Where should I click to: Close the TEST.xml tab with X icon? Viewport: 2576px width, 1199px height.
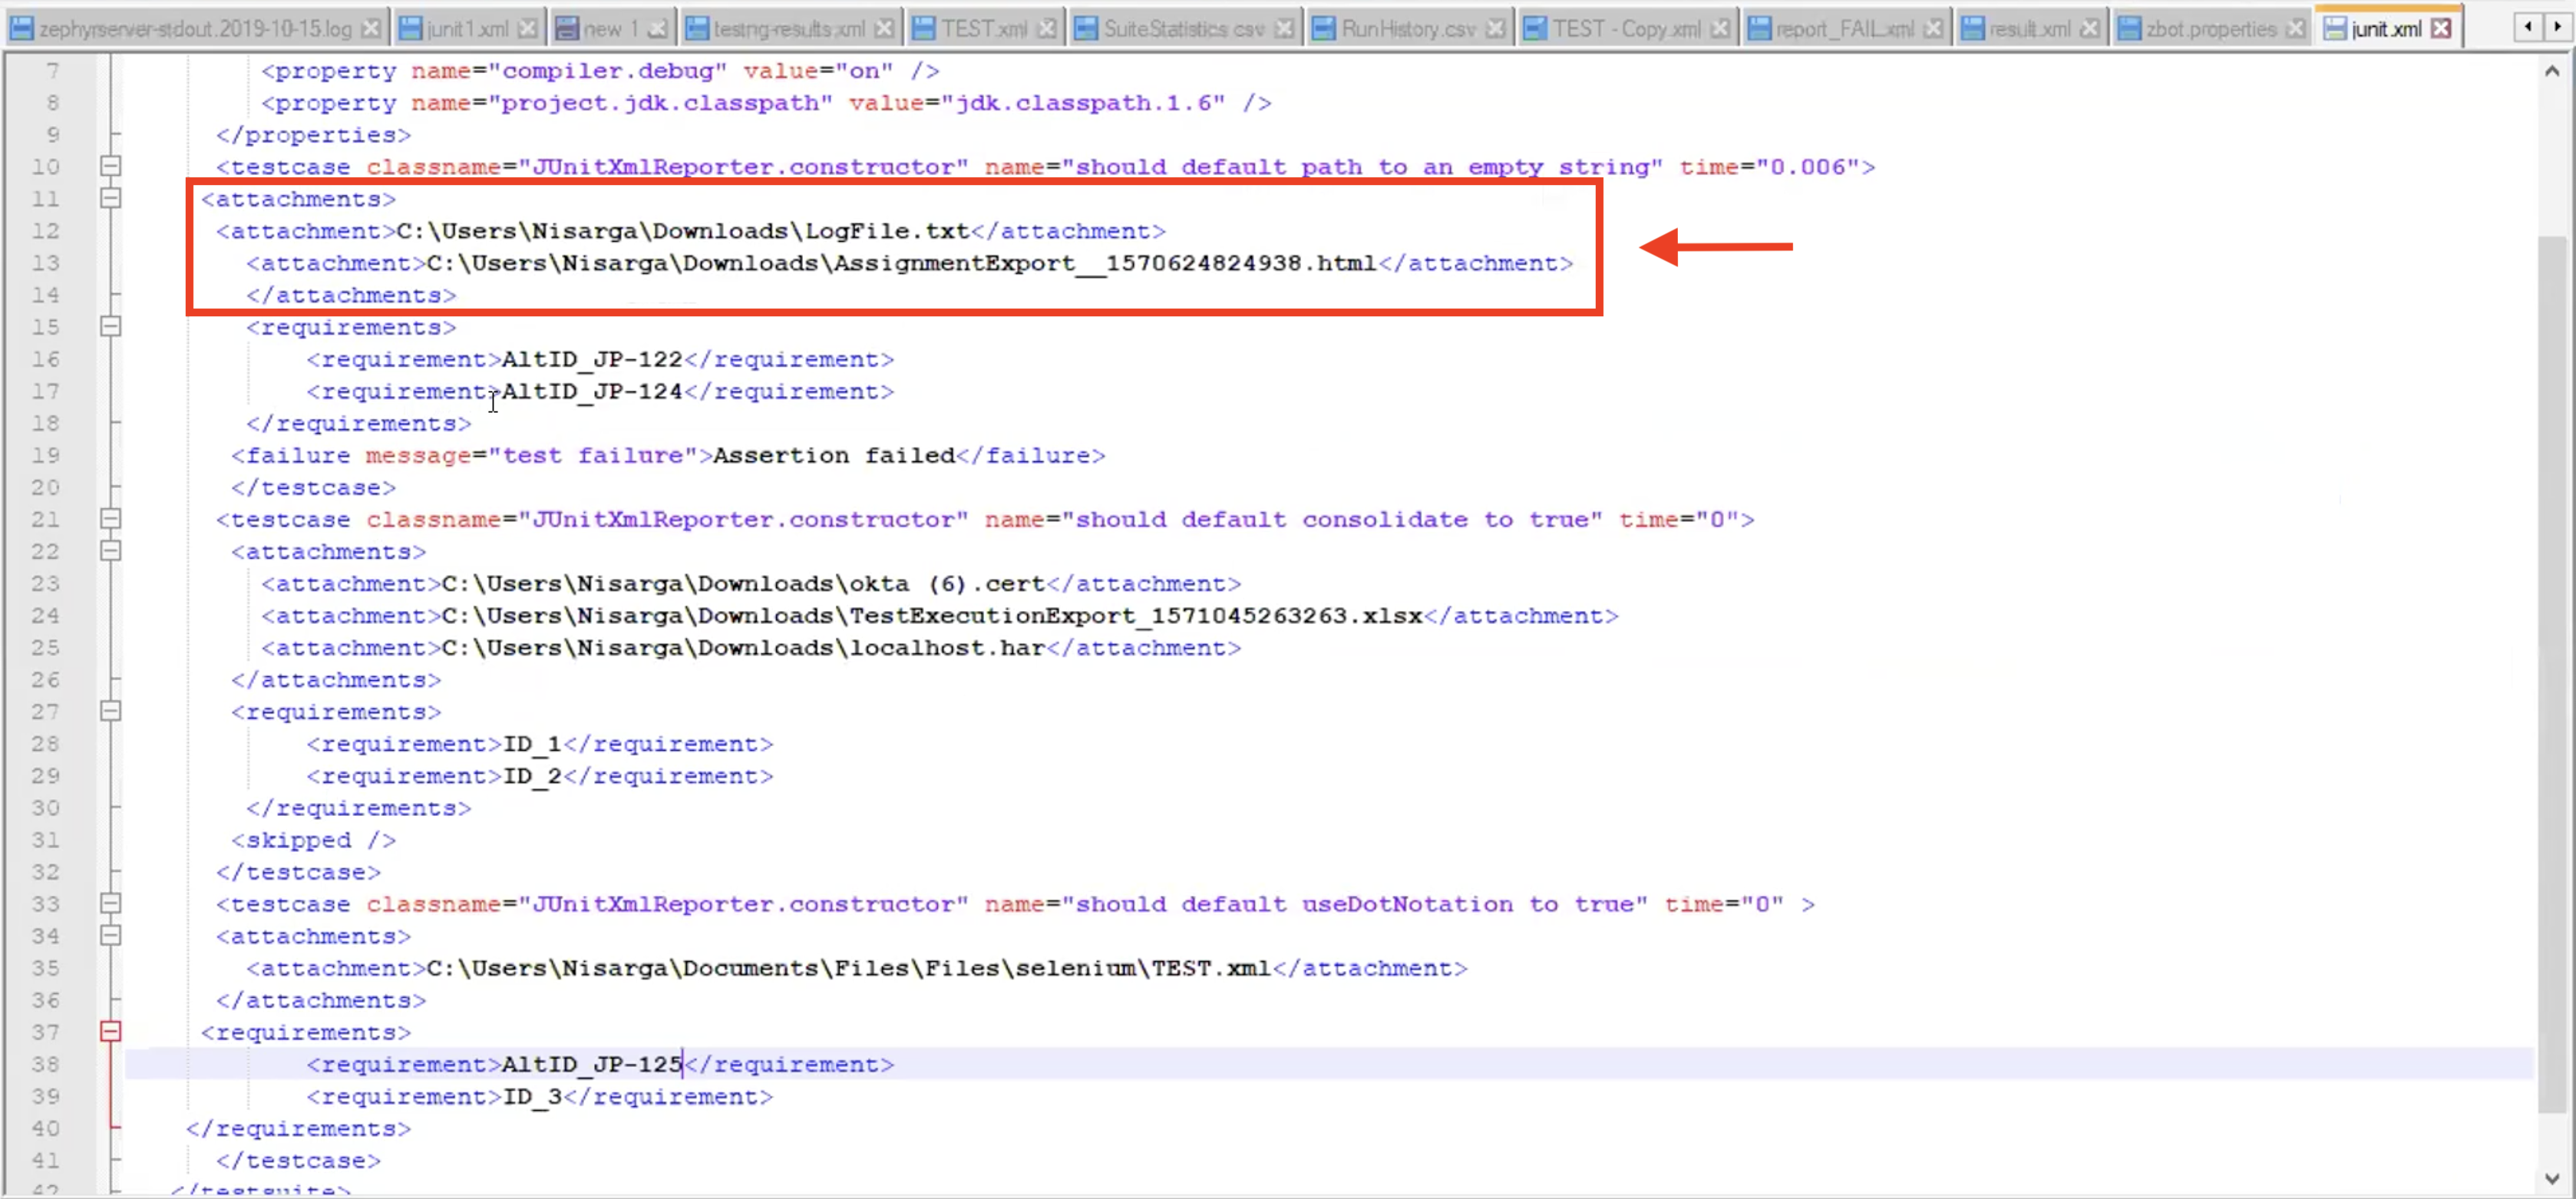tap(1046, 29)
